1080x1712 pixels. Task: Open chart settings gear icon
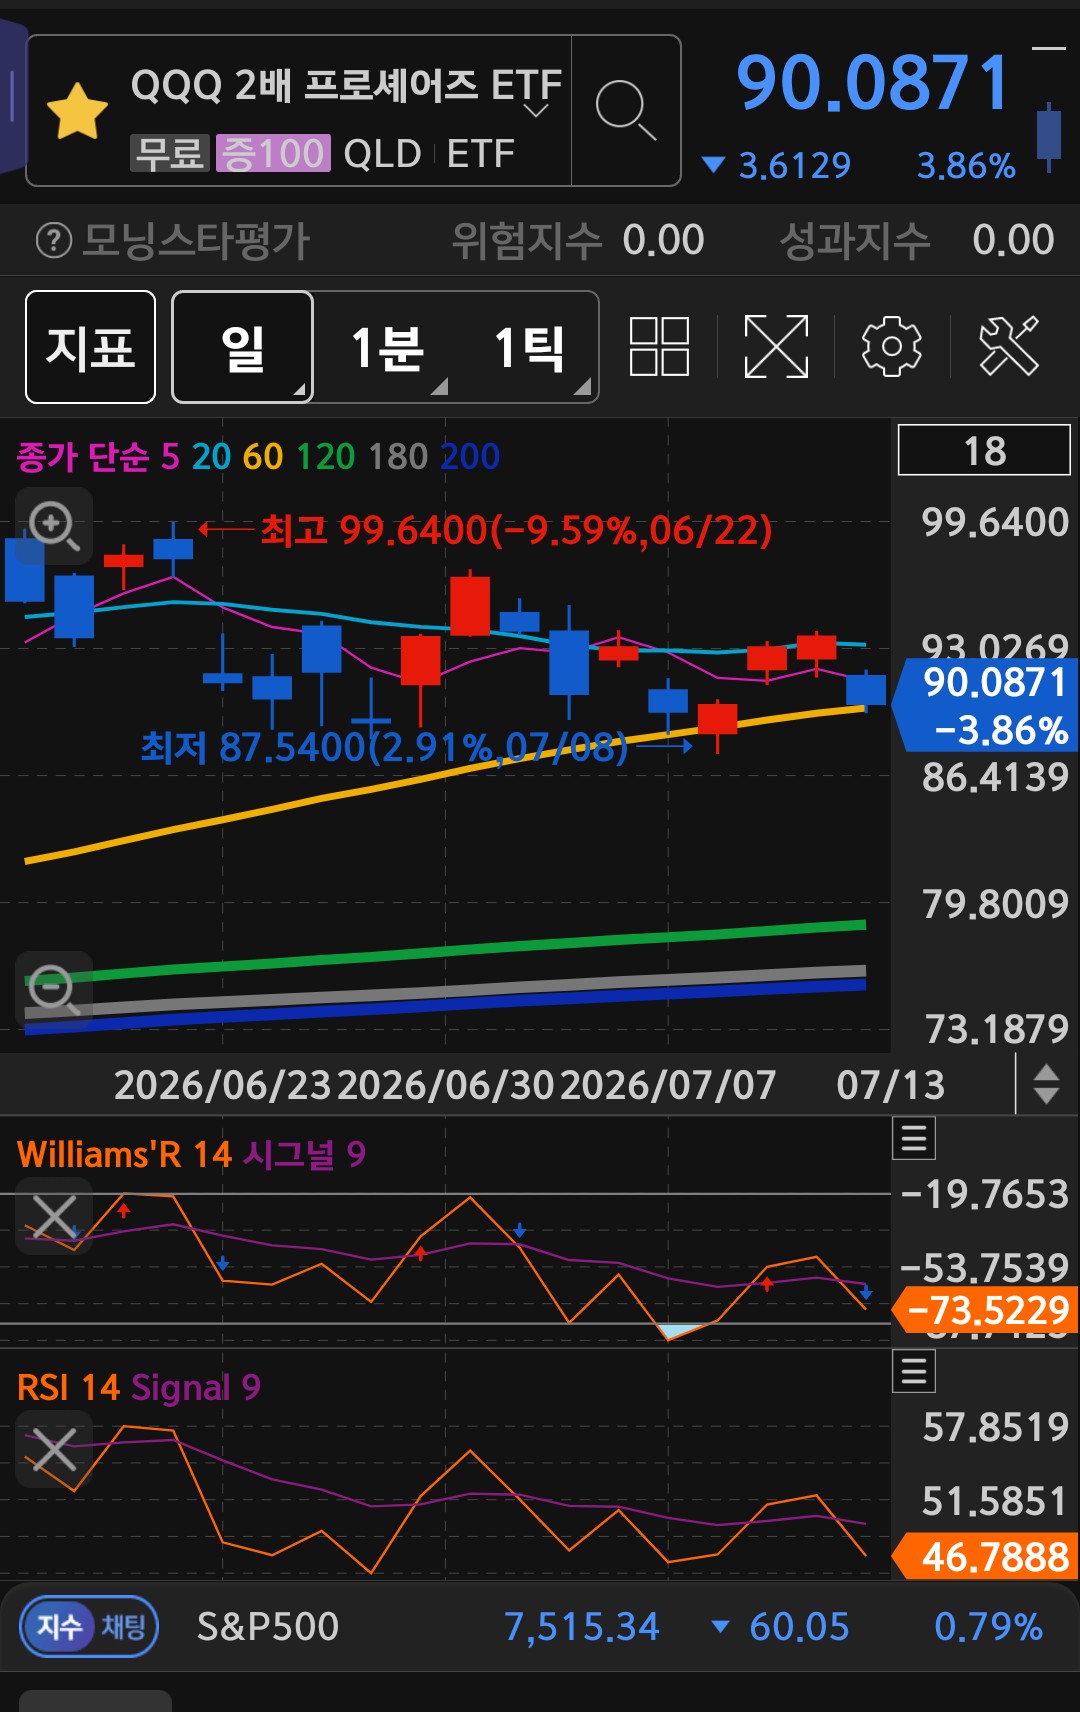pos(891,347)
